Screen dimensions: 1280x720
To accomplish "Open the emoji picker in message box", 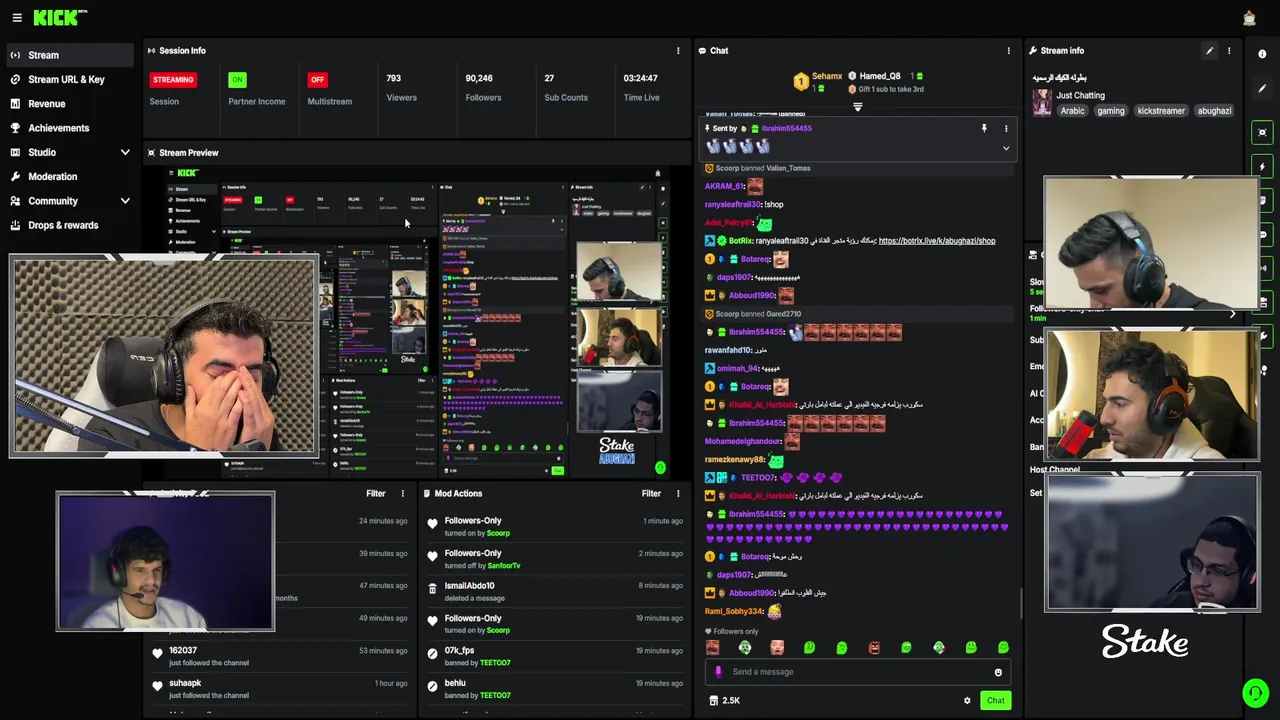I will pyautogui.click(x=998, y=672).
